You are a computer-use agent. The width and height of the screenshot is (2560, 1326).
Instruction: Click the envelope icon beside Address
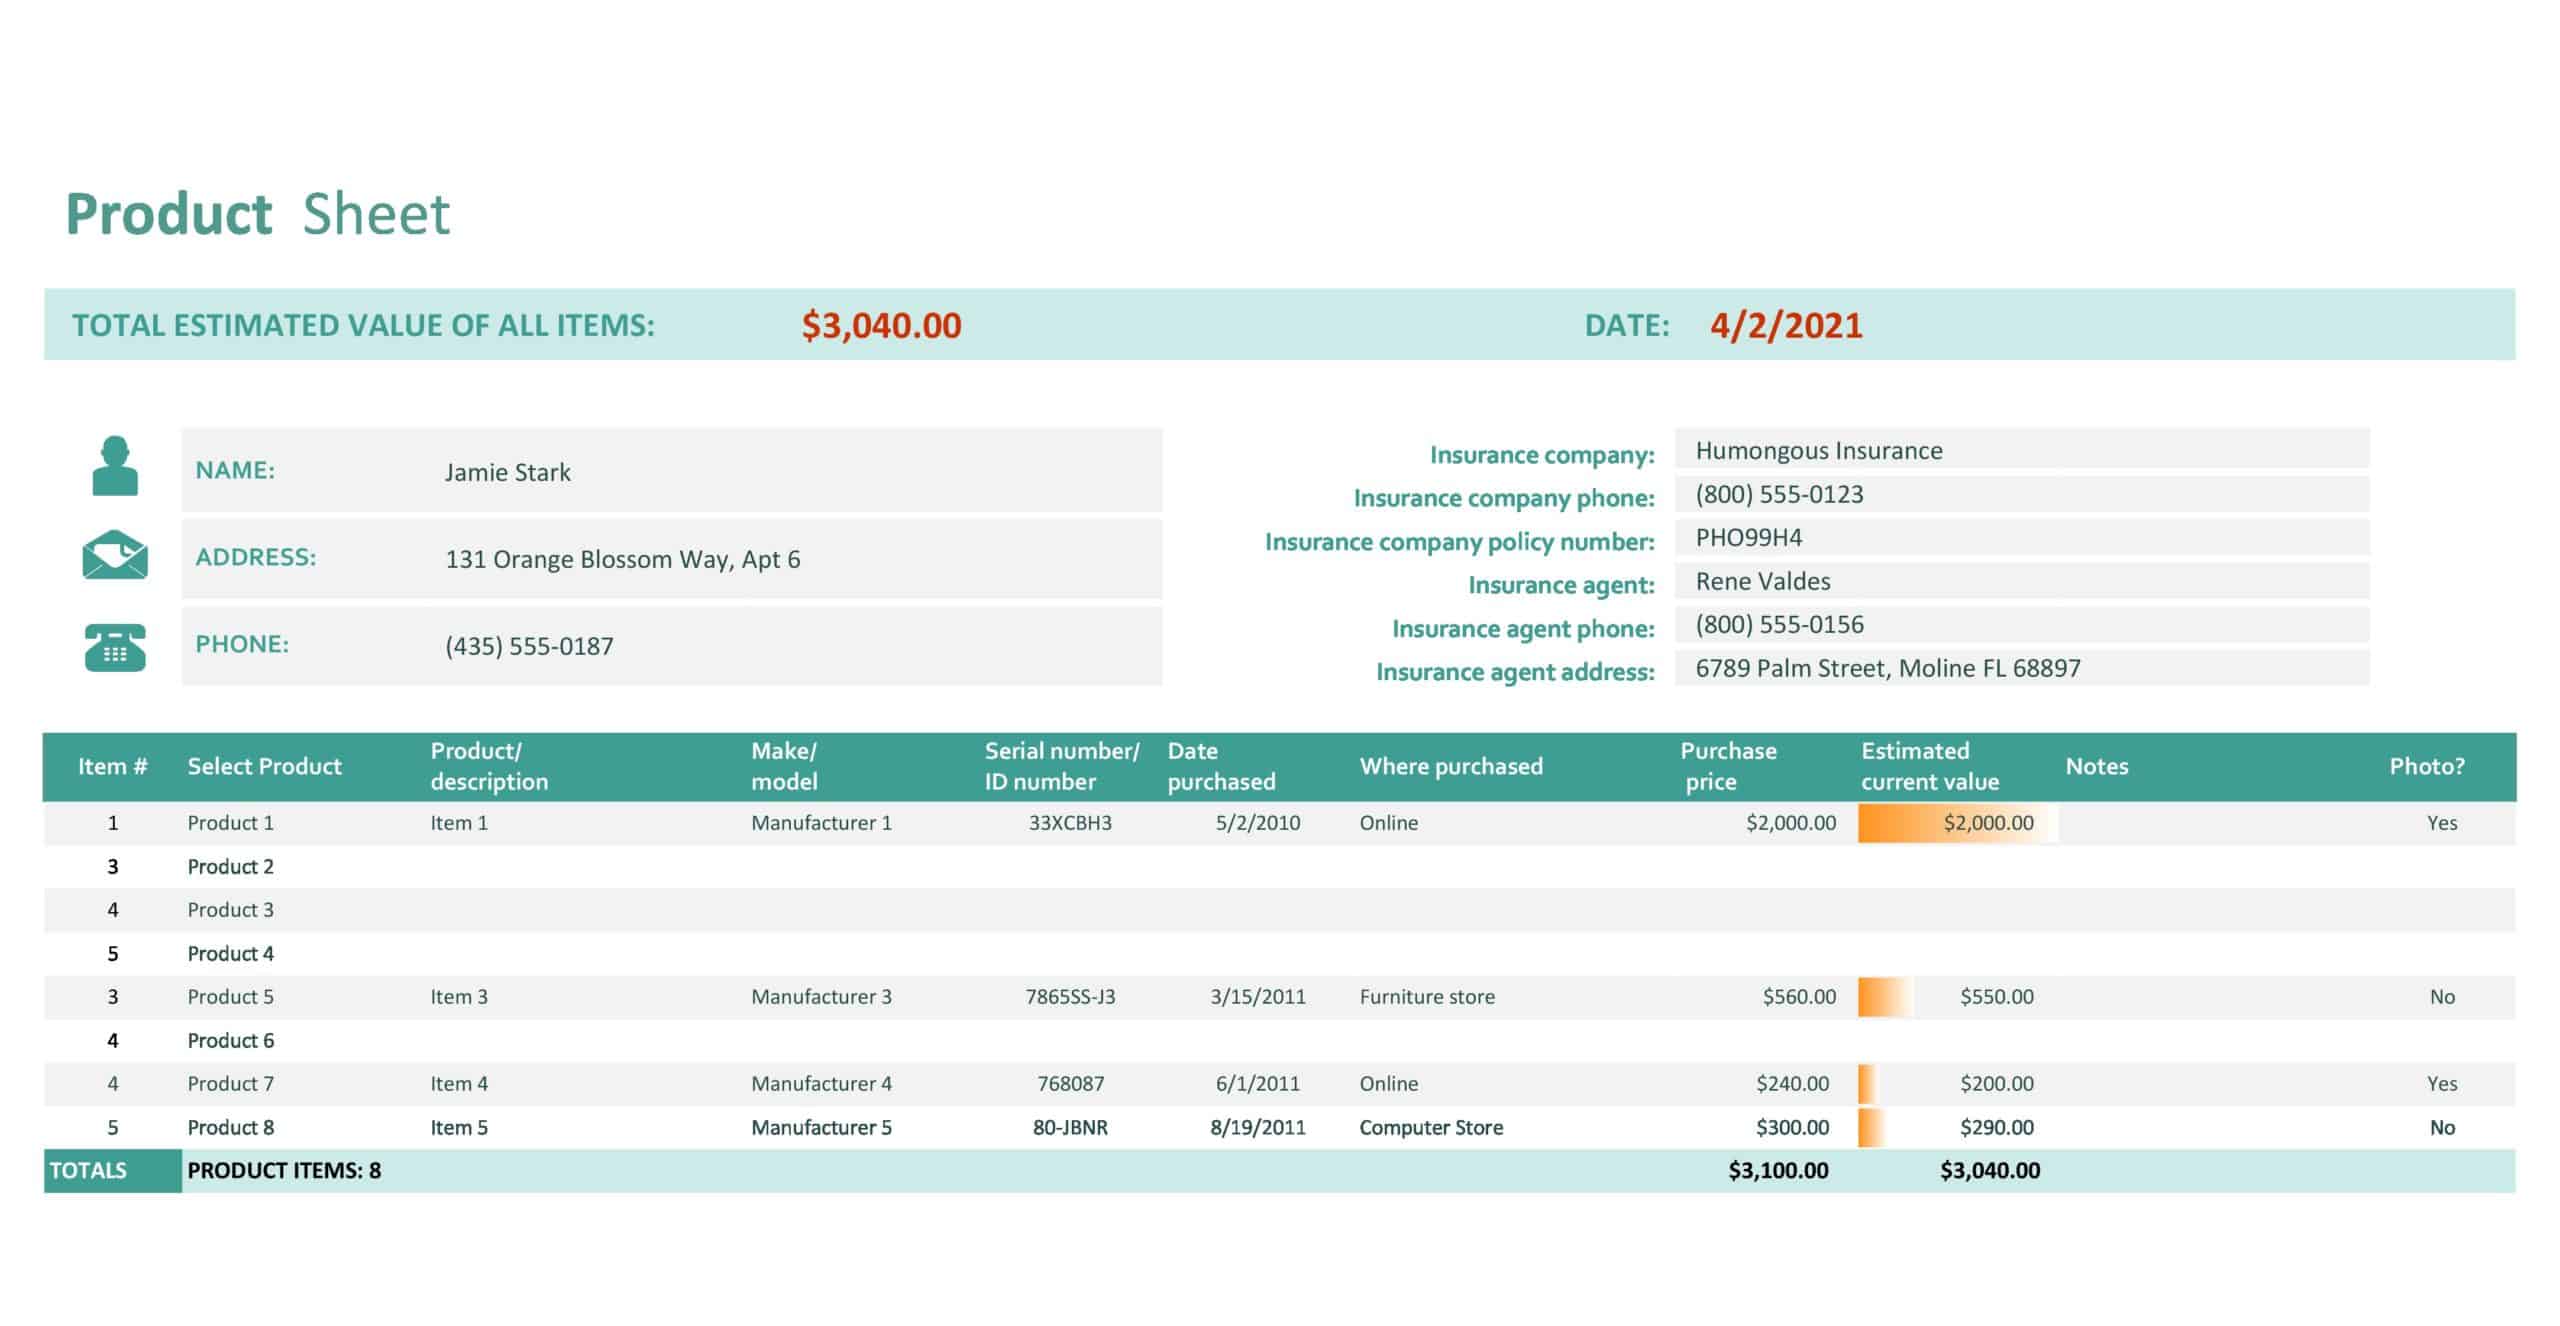click(x=115, y=555)
